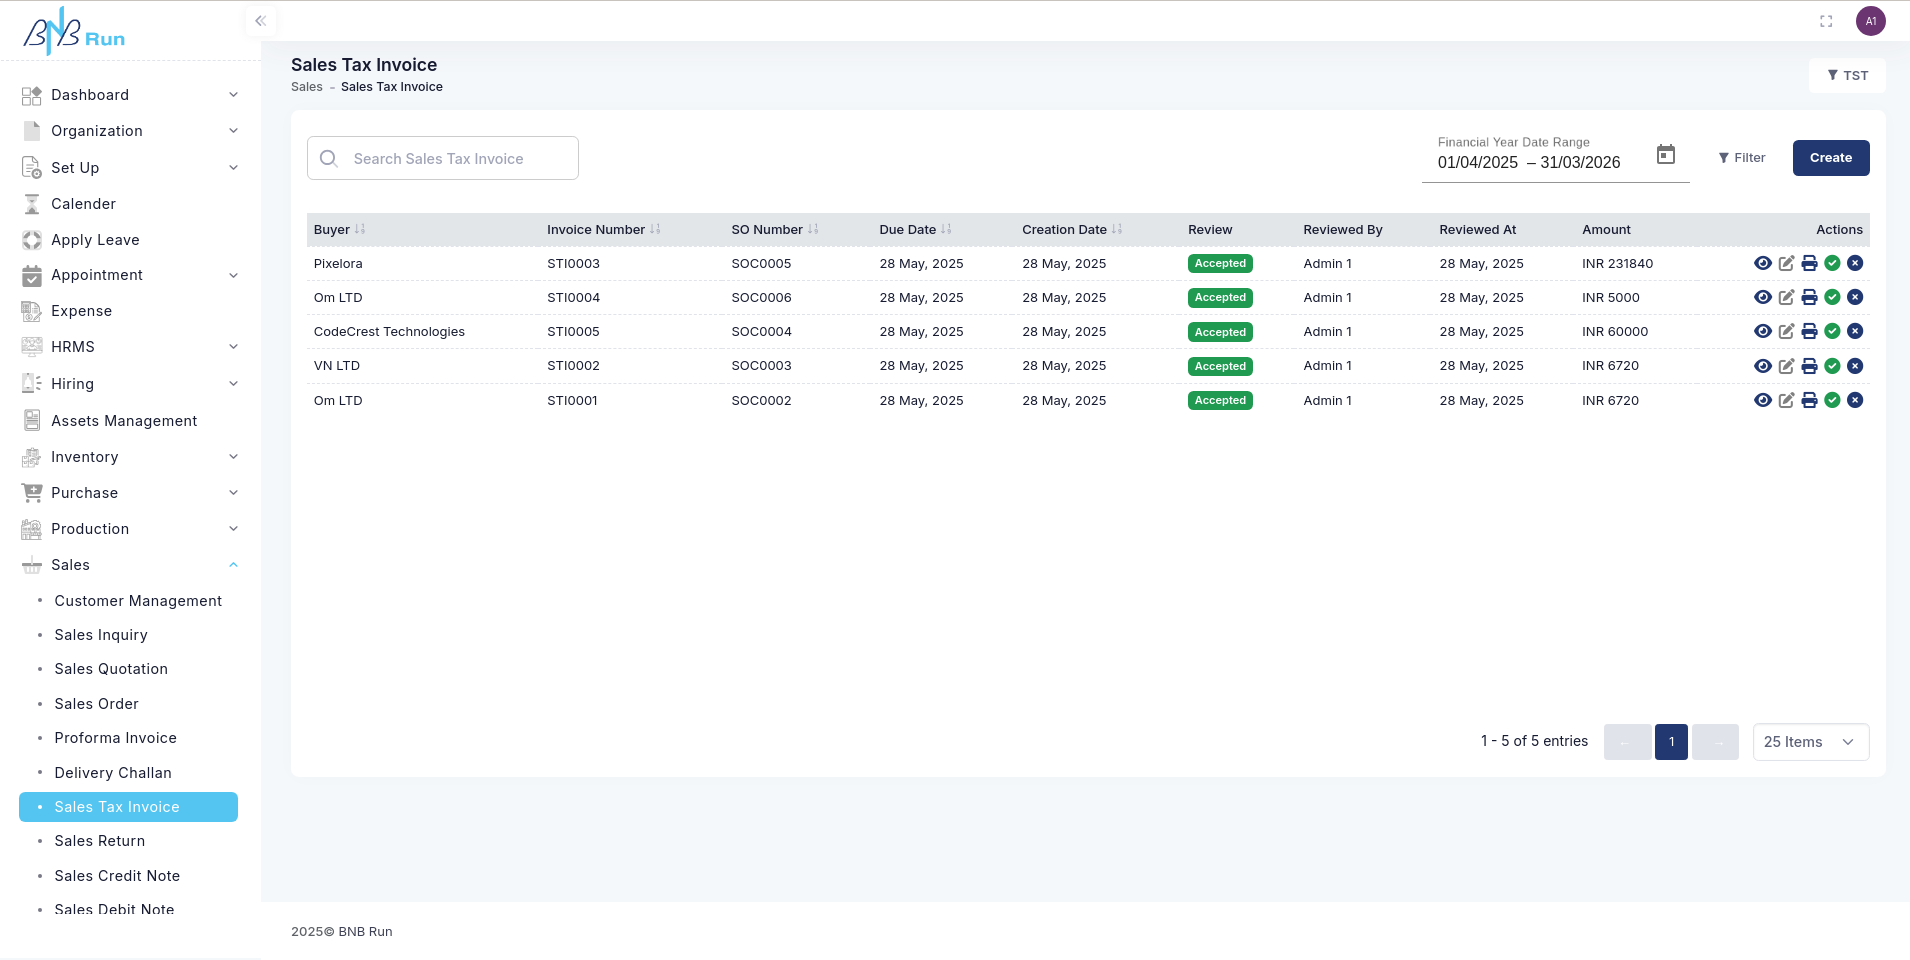Go to Sales Quotation
Image resolution: width=1910 pixels, height=960 pixels.
111,669
